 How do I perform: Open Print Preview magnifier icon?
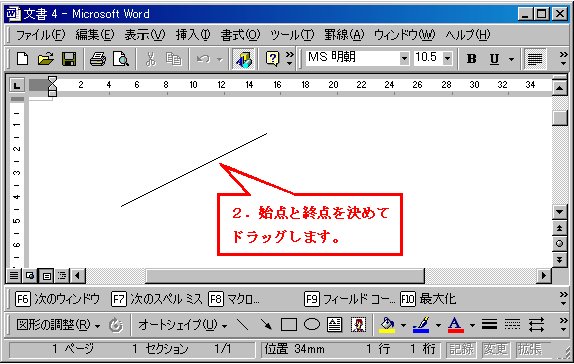tap(120, 59)
